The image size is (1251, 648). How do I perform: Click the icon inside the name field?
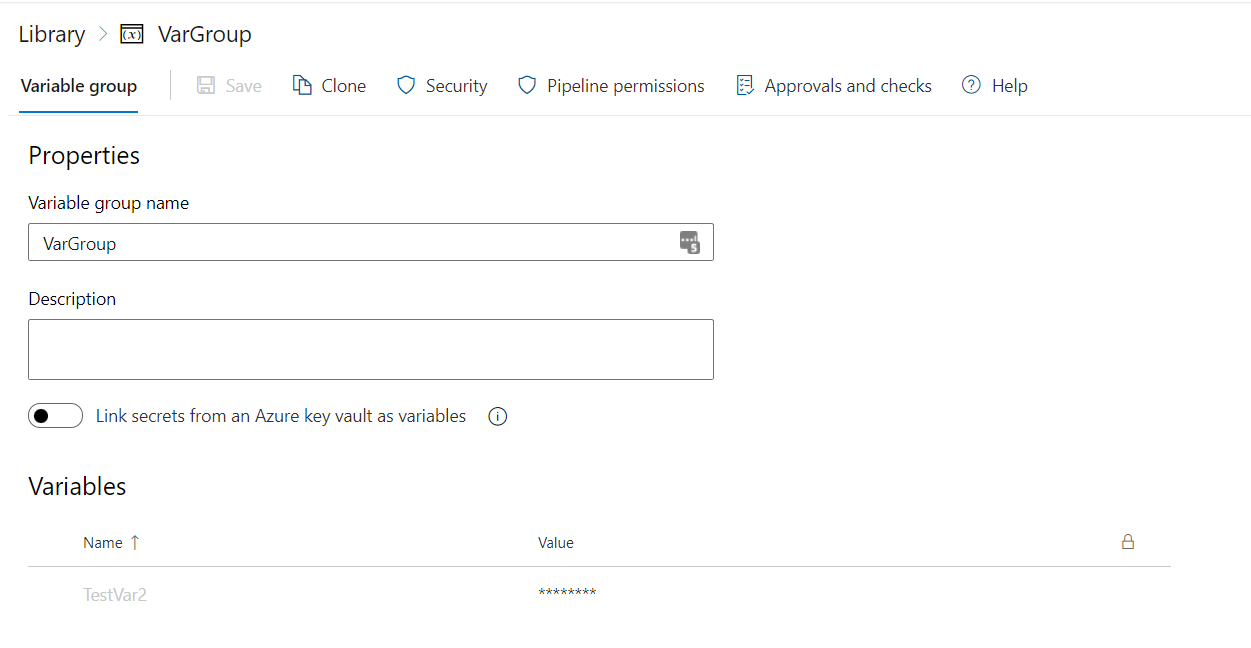(690, 242)
